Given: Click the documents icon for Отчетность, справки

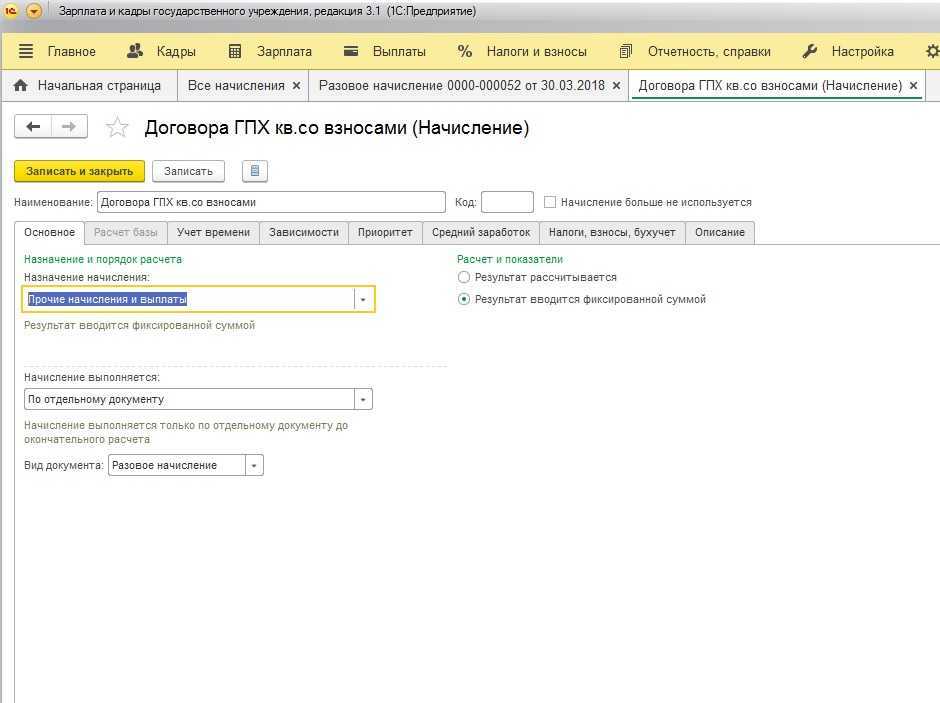Looking at the screenshot, I should pos(625,52).
